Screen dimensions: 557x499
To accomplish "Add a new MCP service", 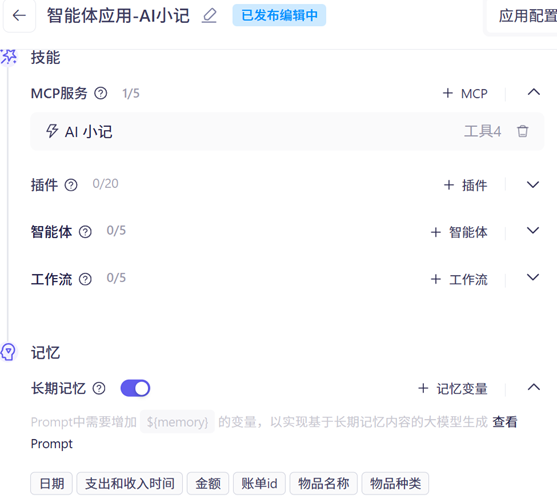I will click(x=465, y=93).
